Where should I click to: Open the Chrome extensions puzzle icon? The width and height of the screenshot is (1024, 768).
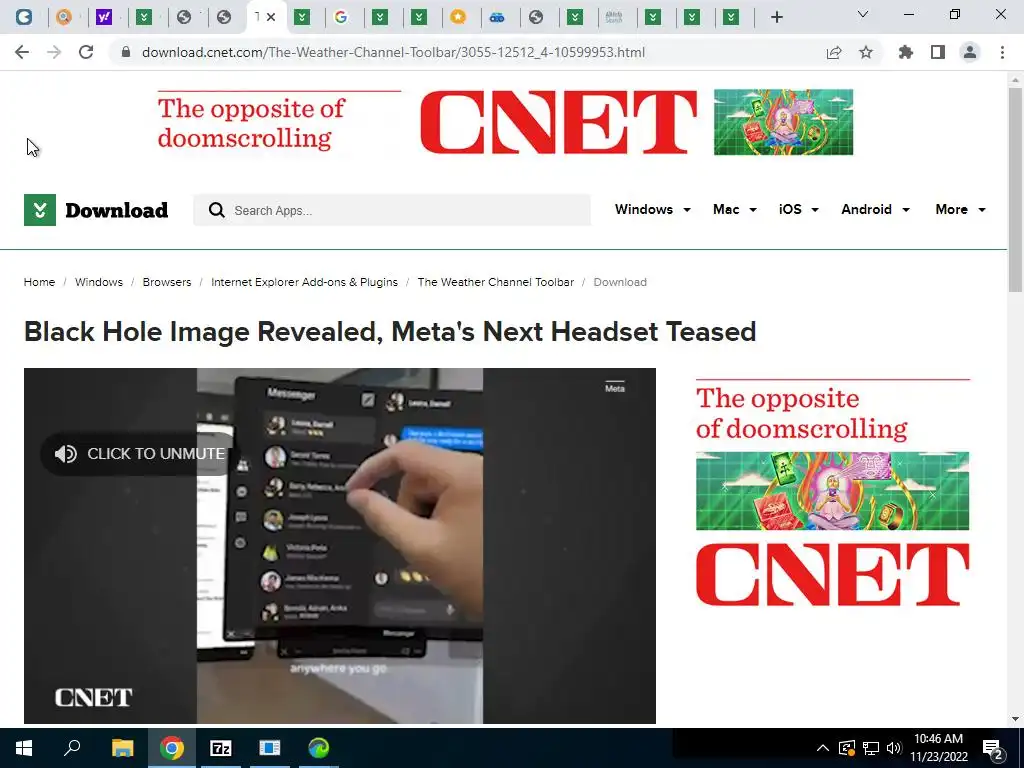coord(906,52)
